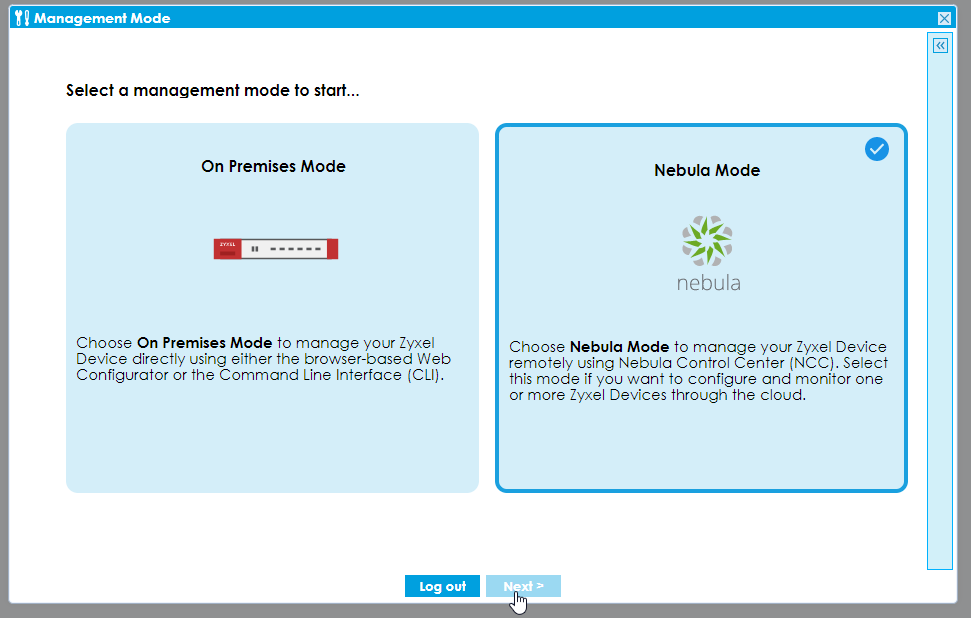
Task: Close the Management Mode dialog
Action: [944, 18]
